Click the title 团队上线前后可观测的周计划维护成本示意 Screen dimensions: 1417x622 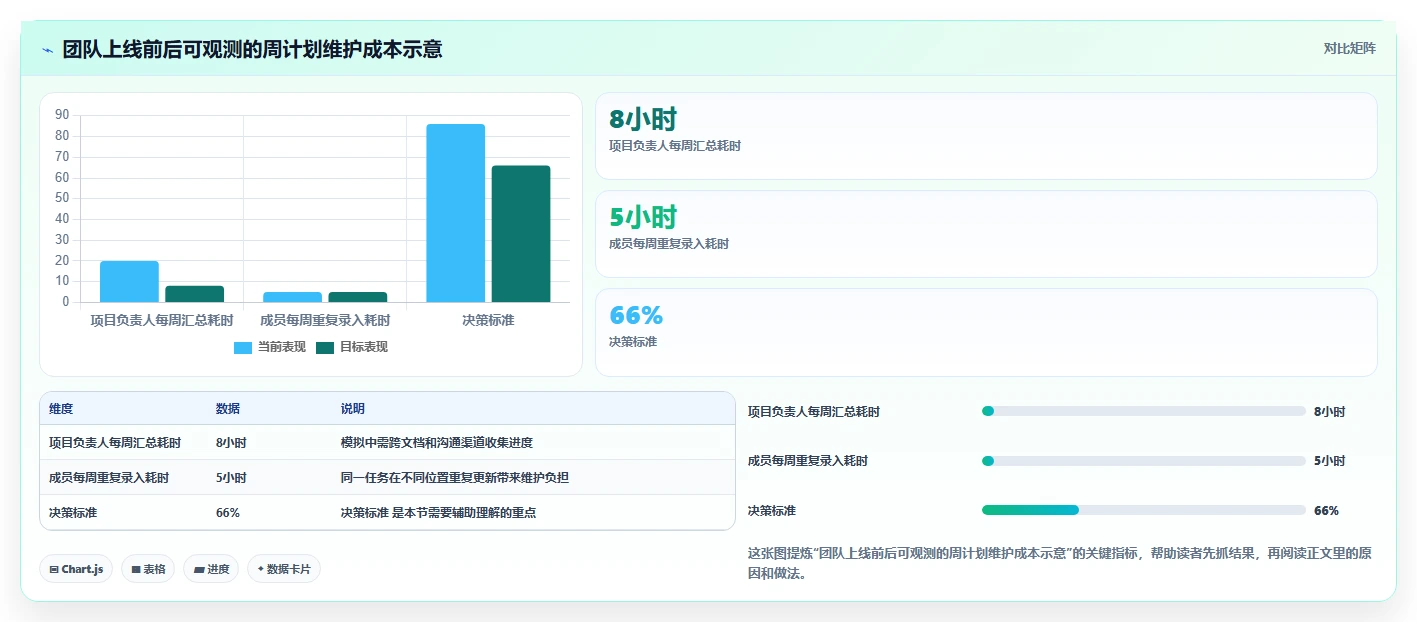coord(252,49)
